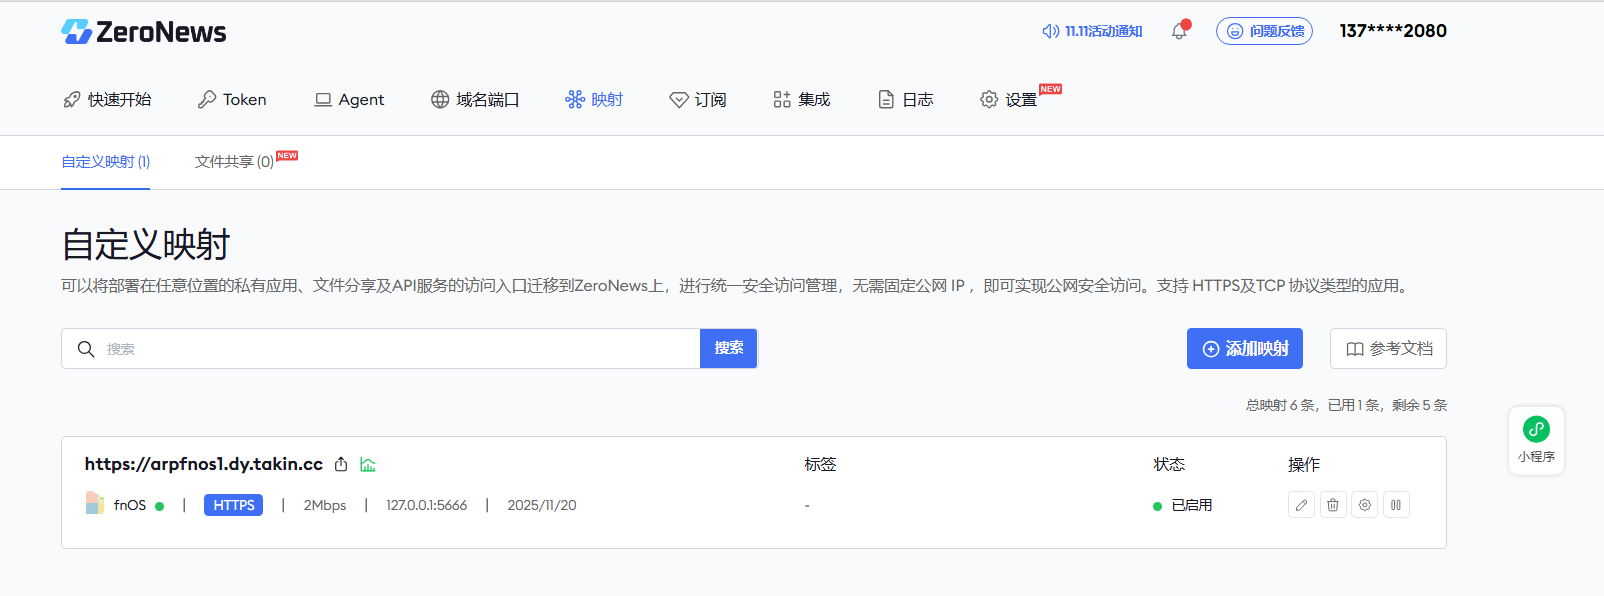Open the 参考文档 reference docs
The width and height of the screenshot is (1604, 596).
pos(1388,349)
